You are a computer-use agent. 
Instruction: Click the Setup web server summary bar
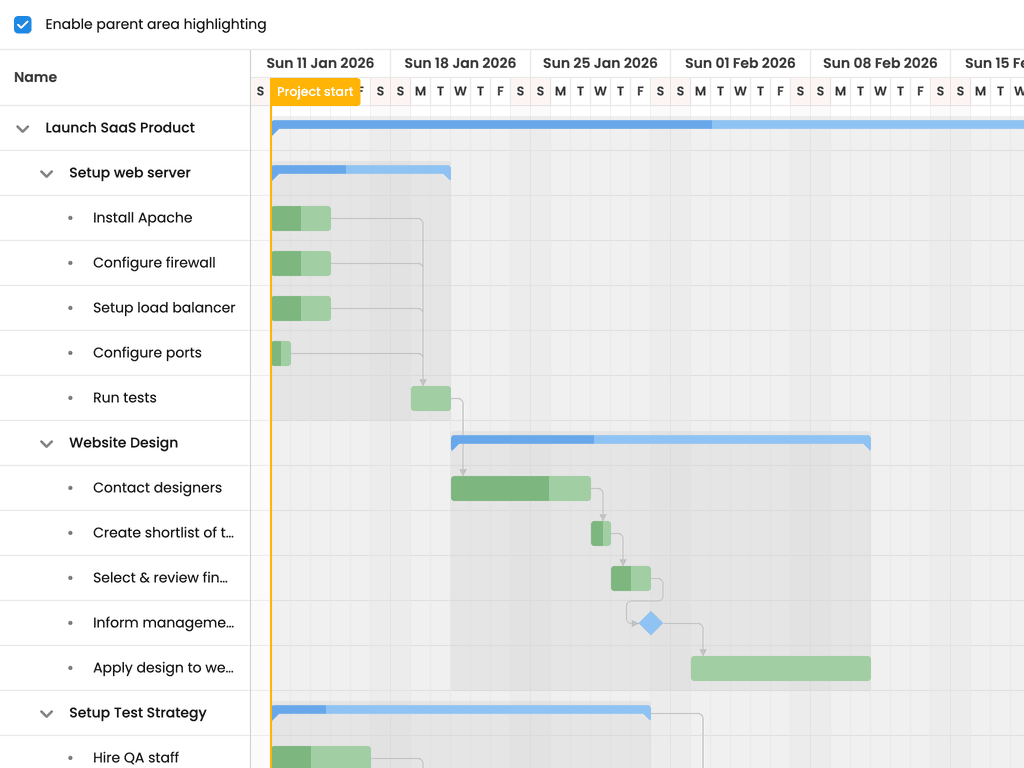pyautogui.click(x=361, y=171)
